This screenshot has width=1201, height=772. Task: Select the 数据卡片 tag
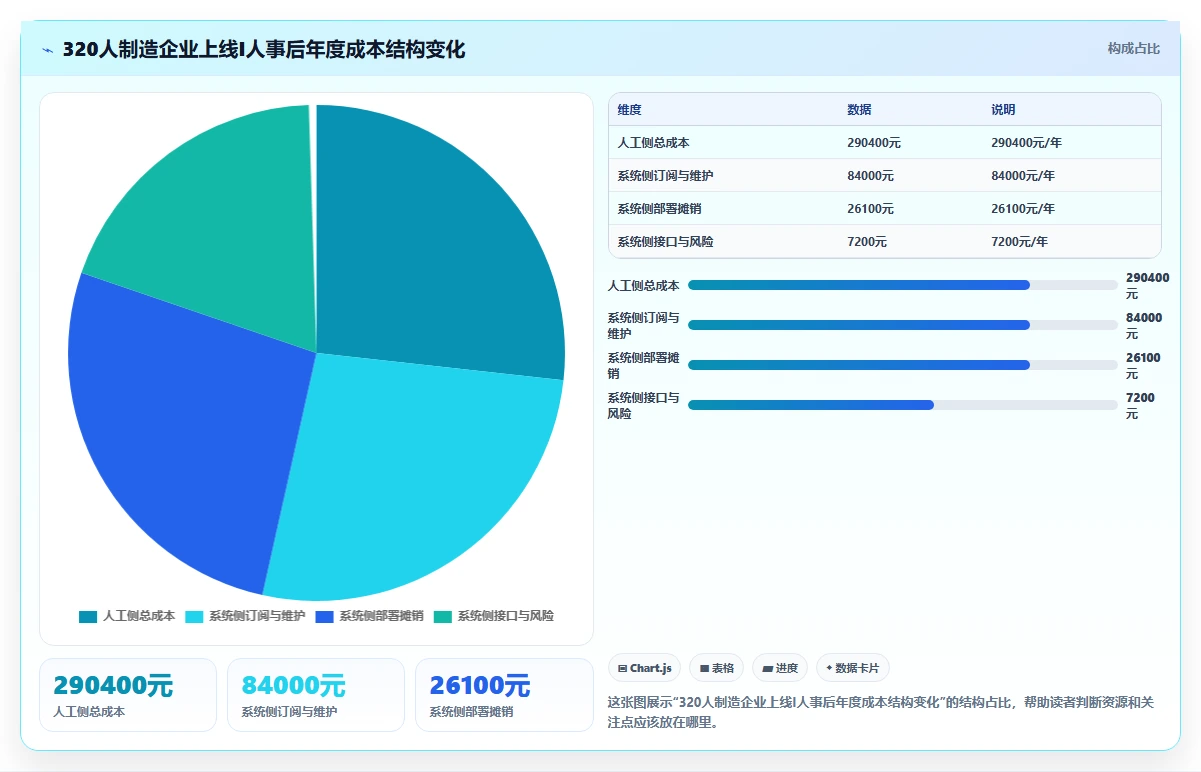click(x=853, y=668)
